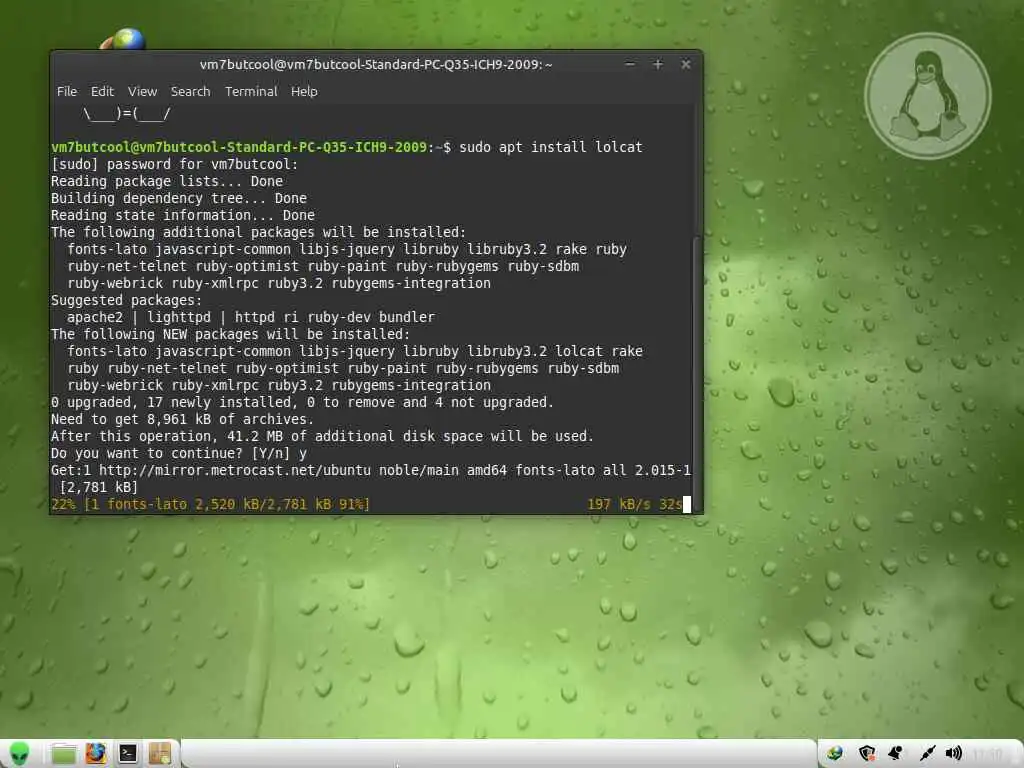The height and width of the screenshot is (768, 1024).
Task: Click the terminal window title bar text
Action: [376, 64]
